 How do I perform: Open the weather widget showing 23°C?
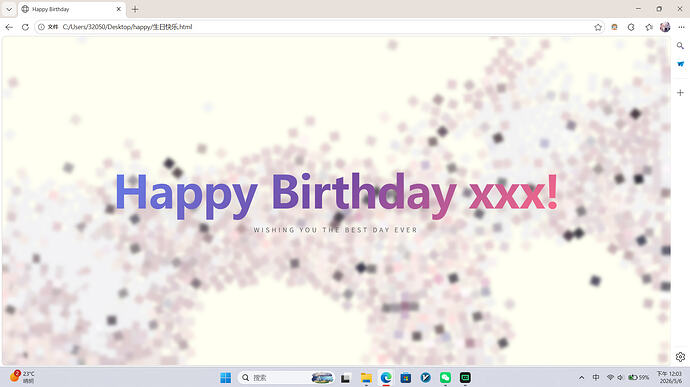coord(22,377)
